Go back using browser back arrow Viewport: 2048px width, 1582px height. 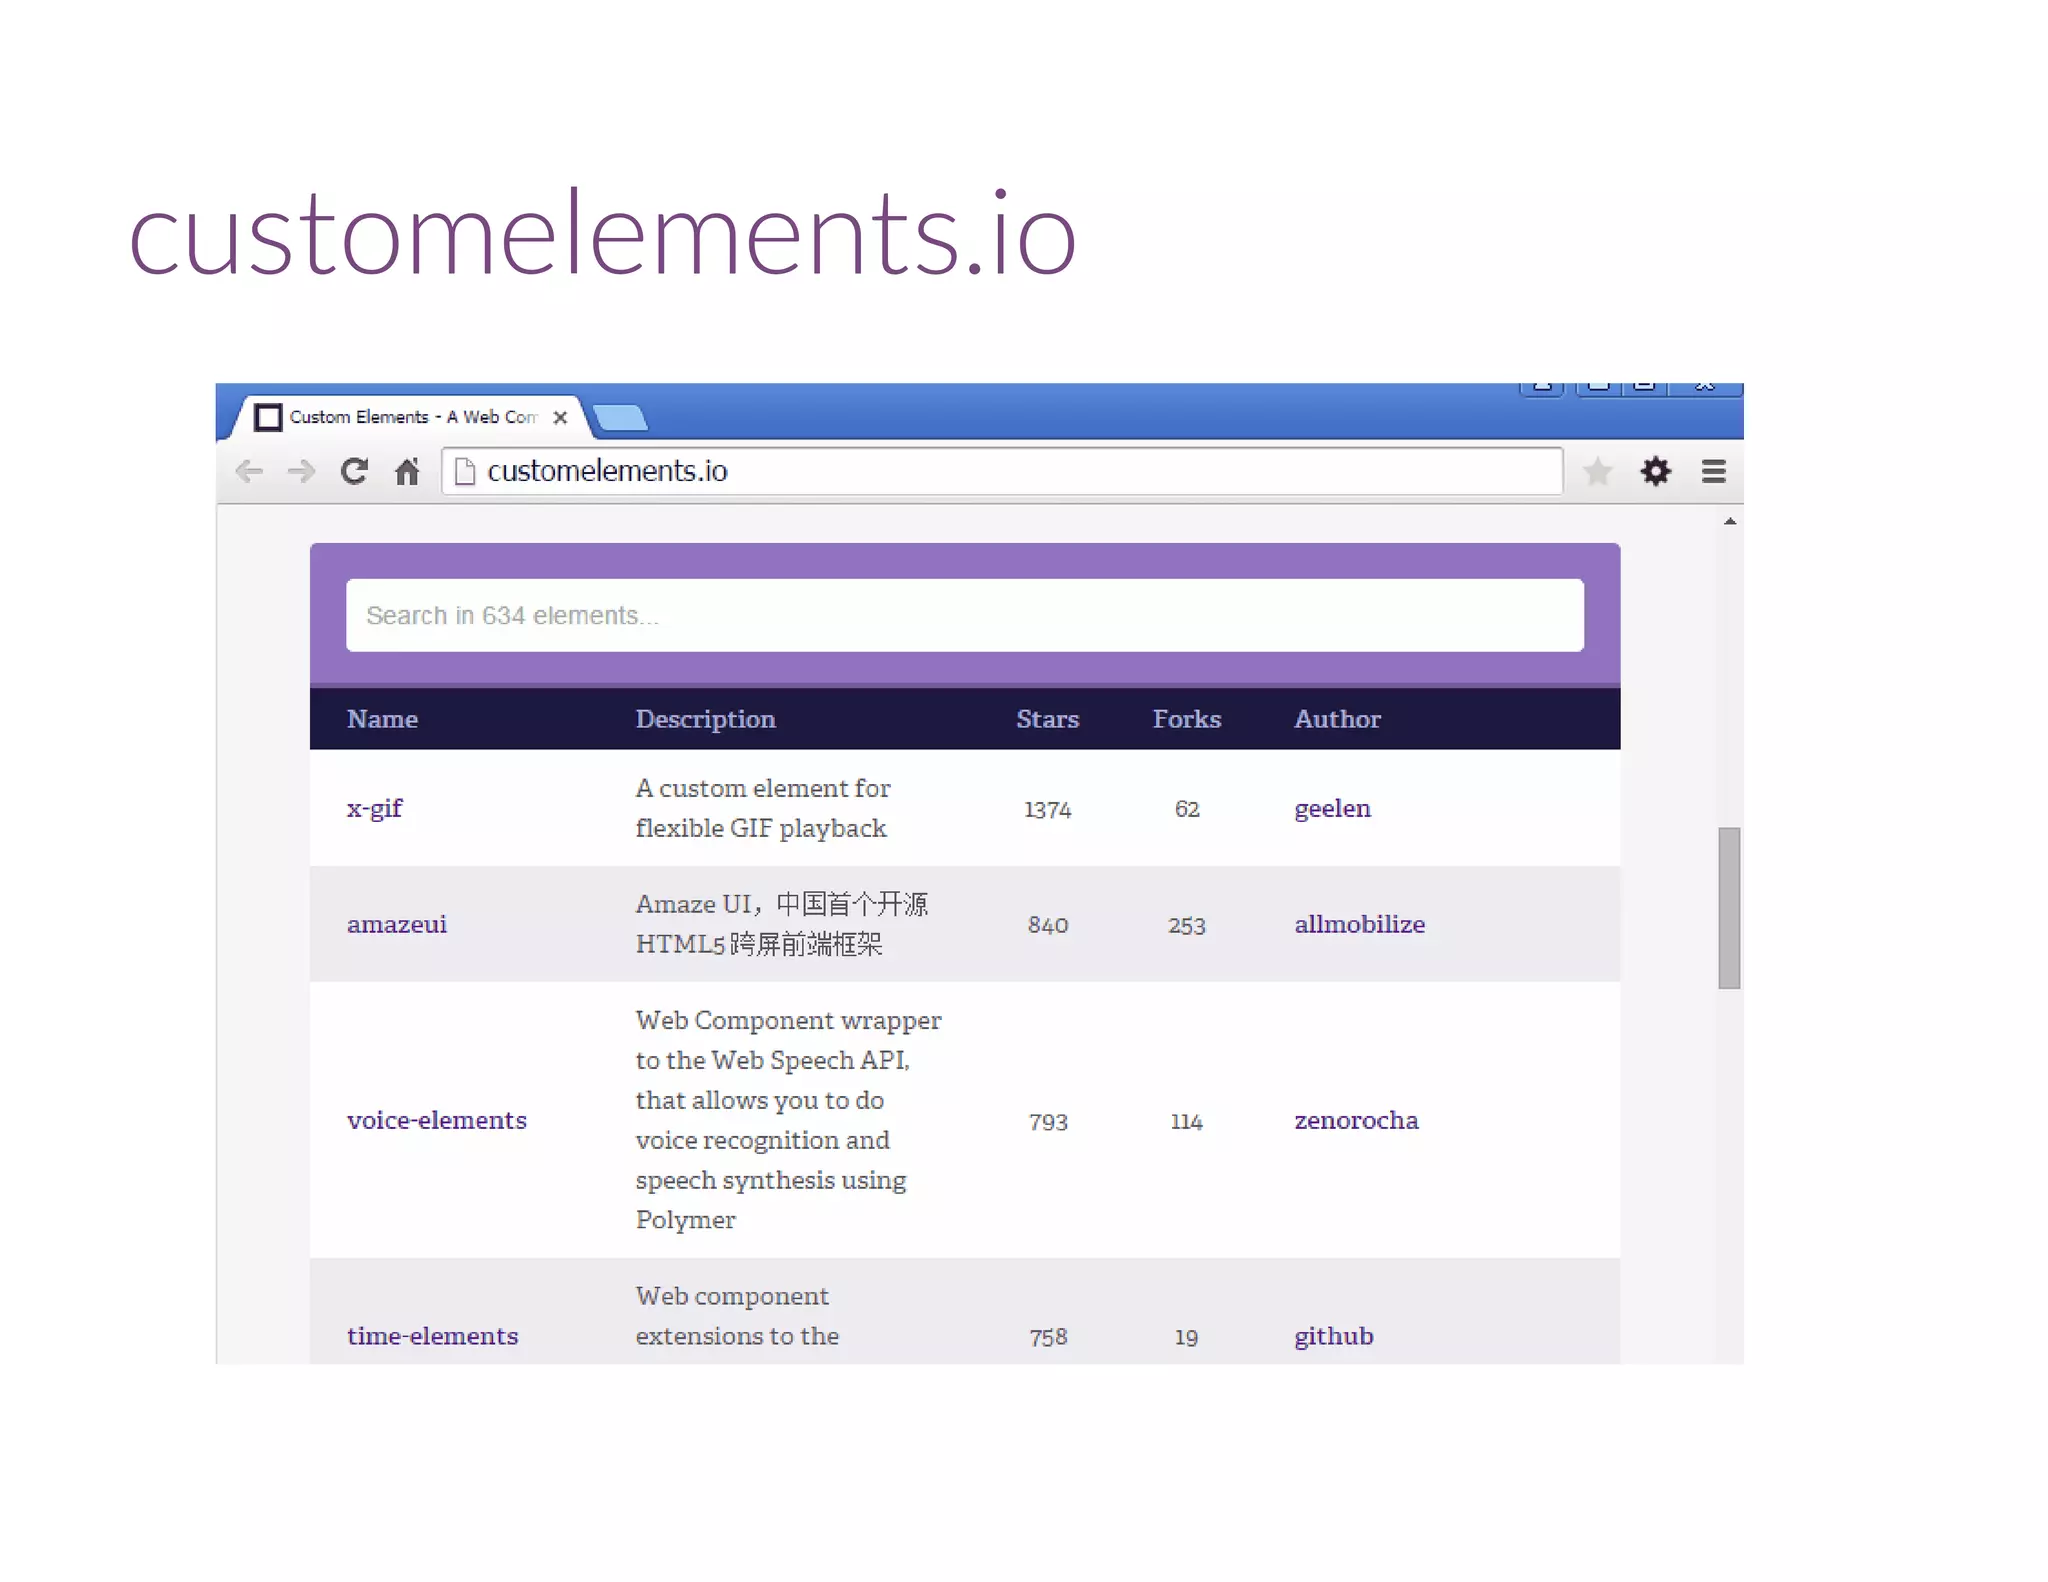(249, 471)
